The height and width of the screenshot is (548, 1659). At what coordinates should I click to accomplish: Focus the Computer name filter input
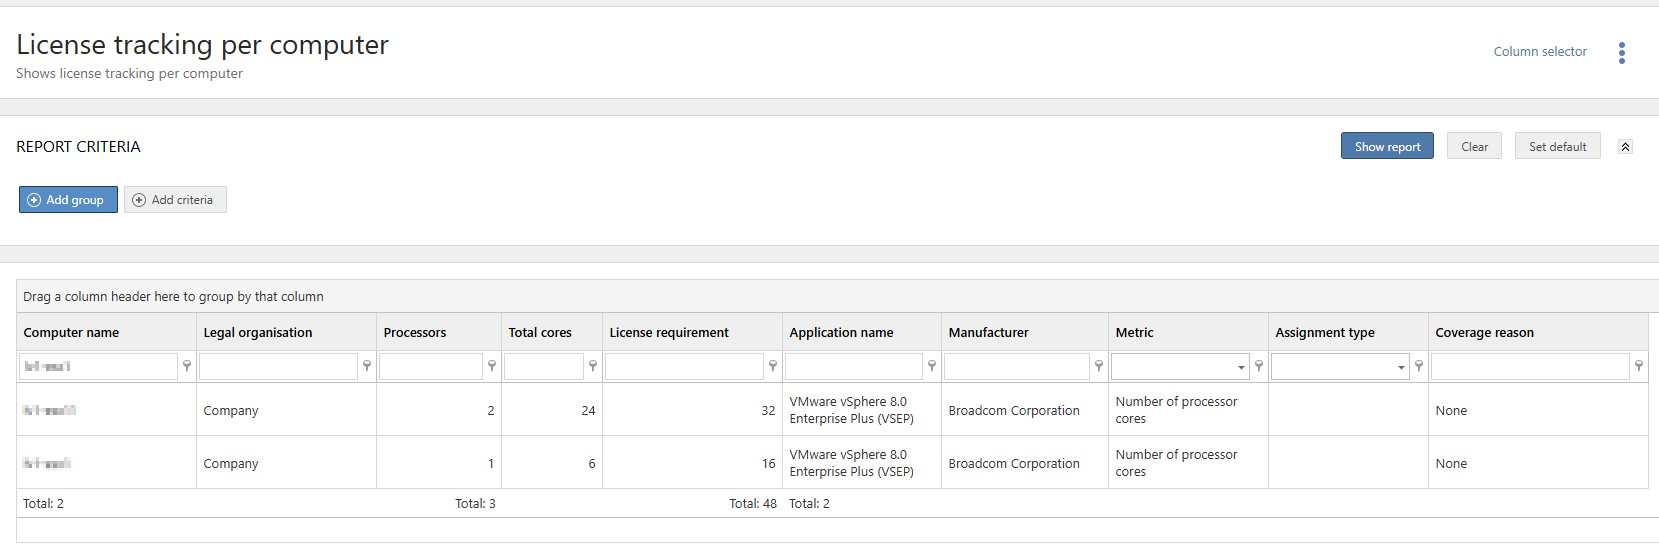pos(98,367)
